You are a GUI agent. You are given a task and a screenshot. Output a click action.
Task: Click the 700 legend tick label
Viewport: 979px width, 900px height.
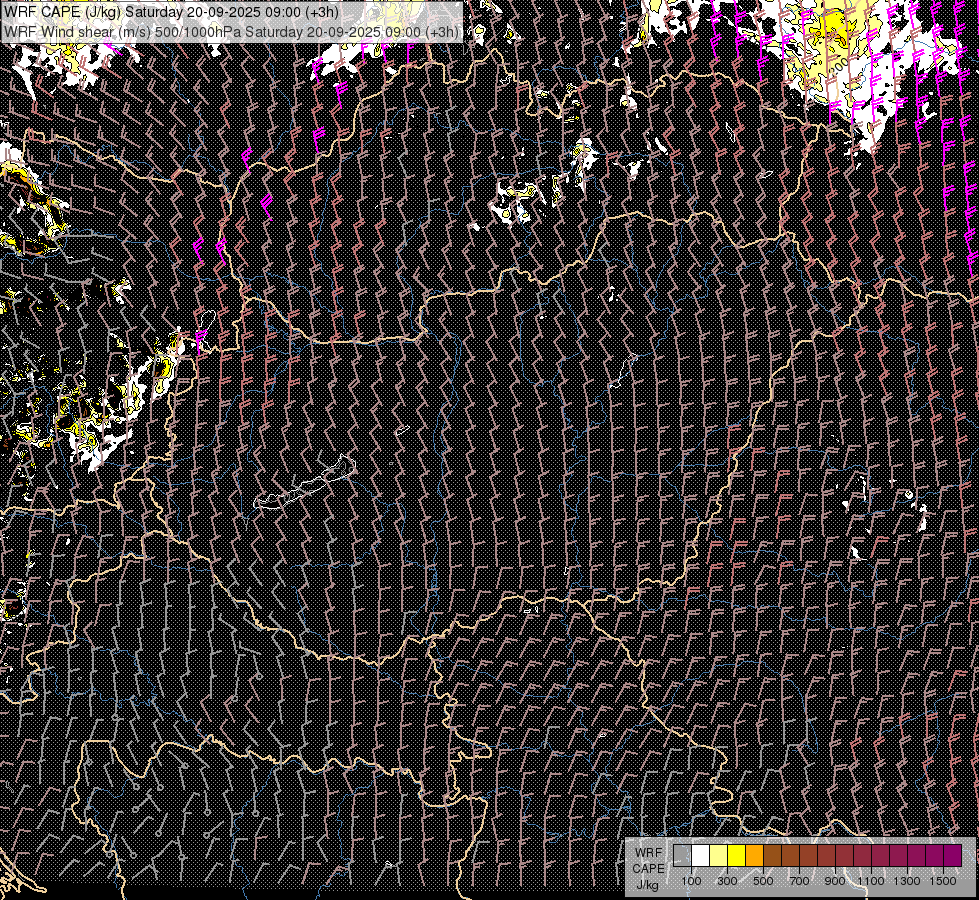[x=799, y=881]
